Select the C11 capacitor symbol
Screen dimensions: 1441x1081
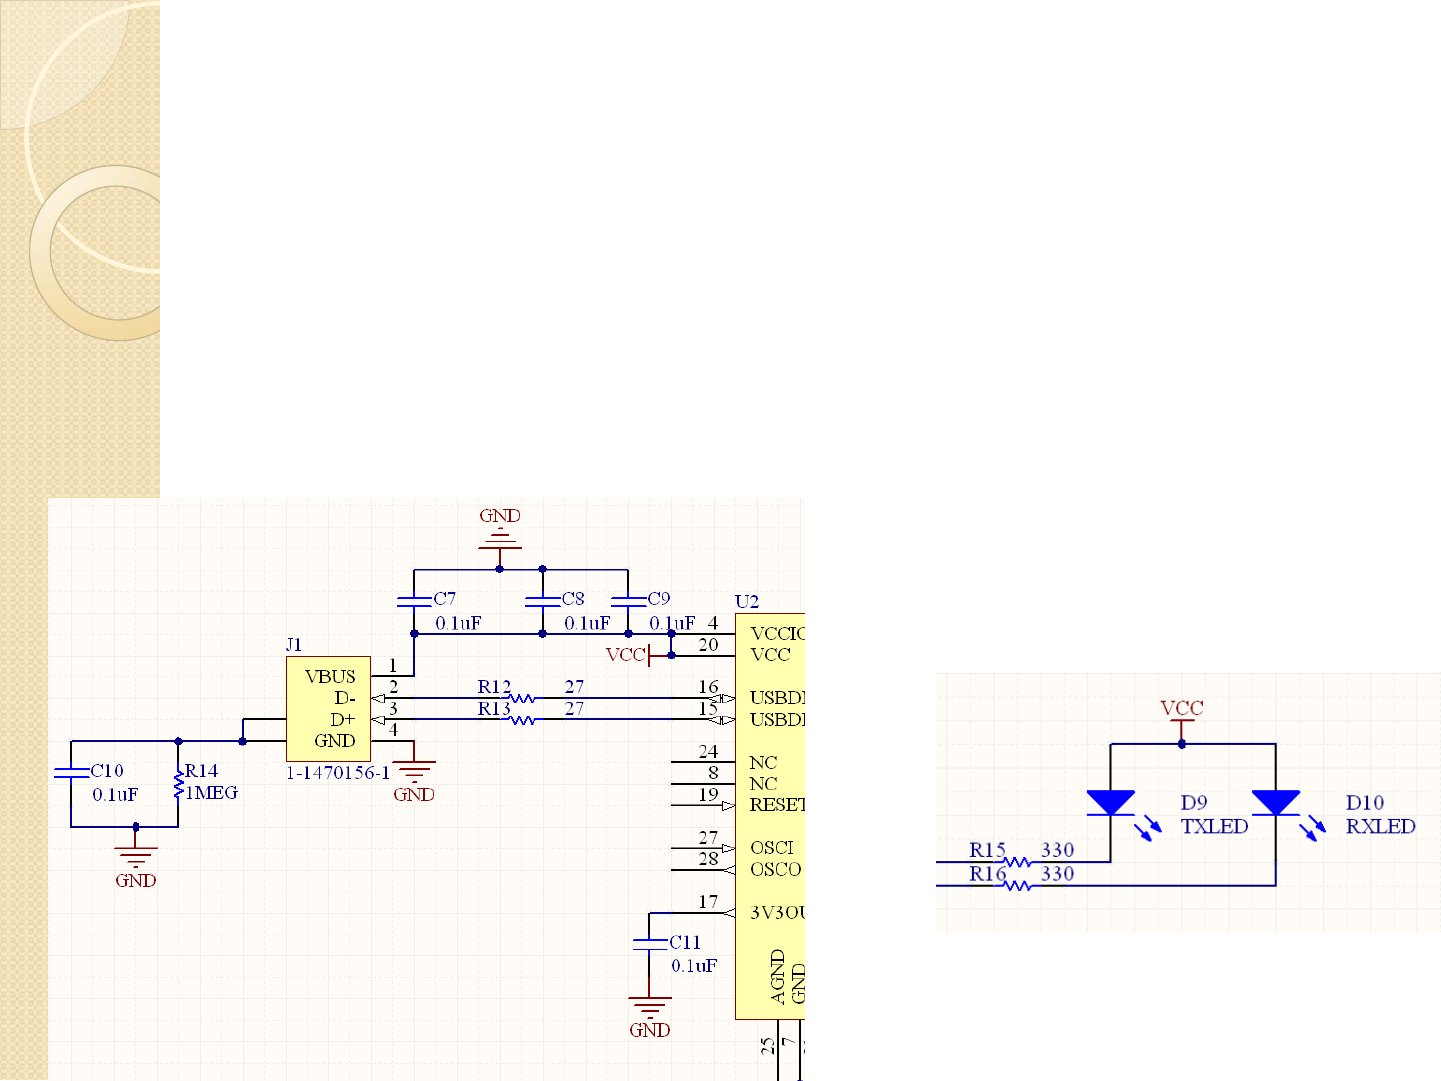[649, 943]
